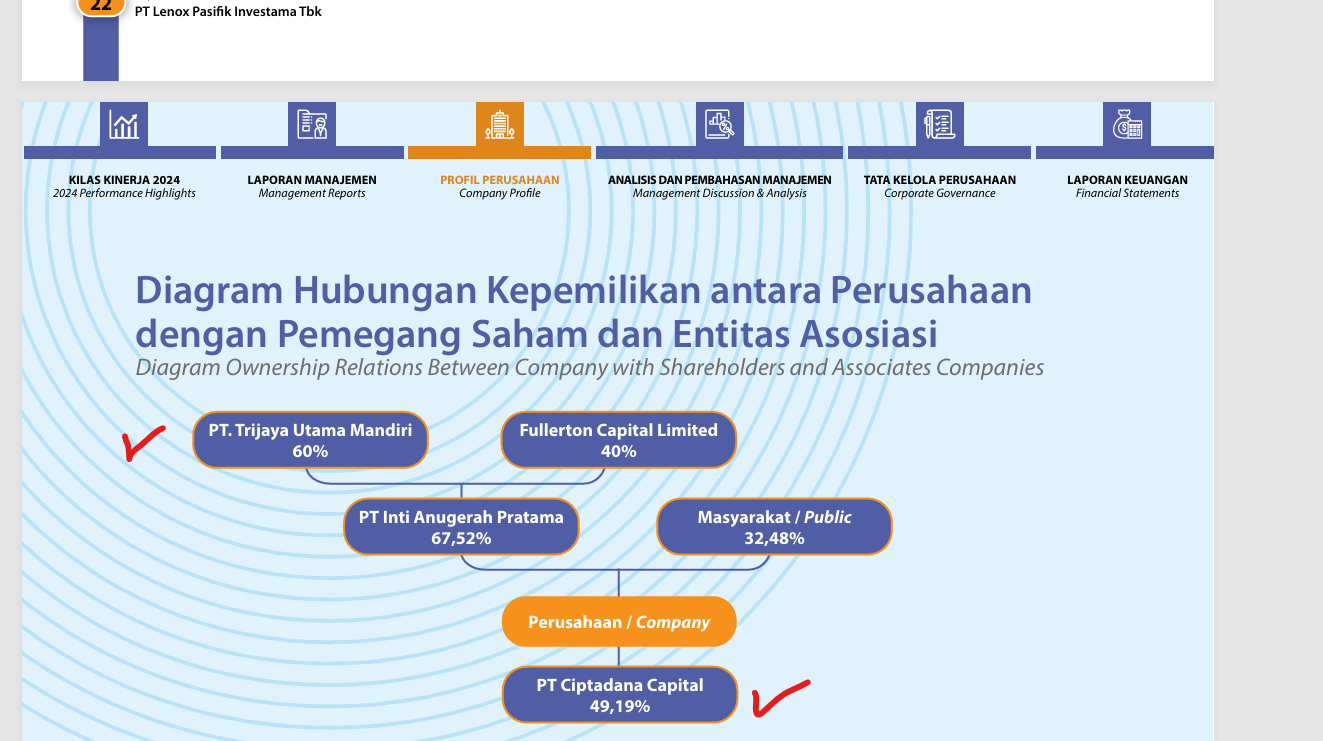
Task: Click '2024 Performance Highlights' subtitle text
Action: [x=124, y=194]
